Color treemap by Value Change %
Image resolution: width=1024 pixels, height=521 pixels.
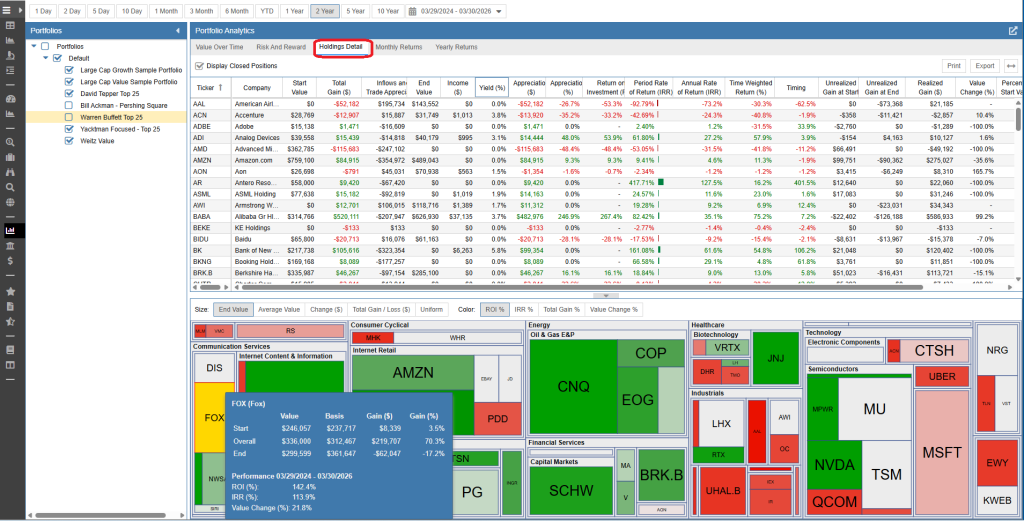pos(613,309)
